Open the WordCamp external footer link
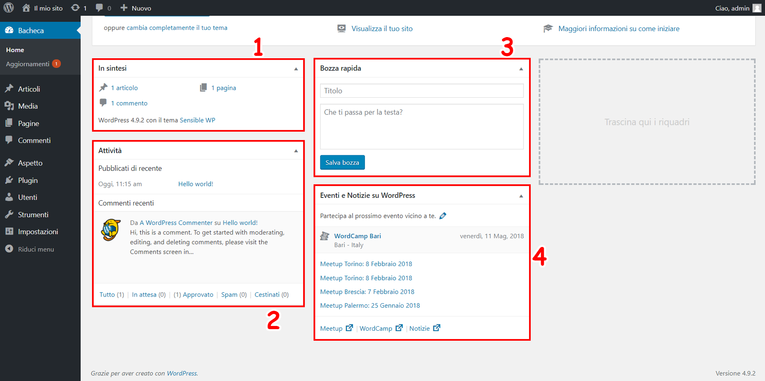 pyautogui.click(x=381, y=328)
